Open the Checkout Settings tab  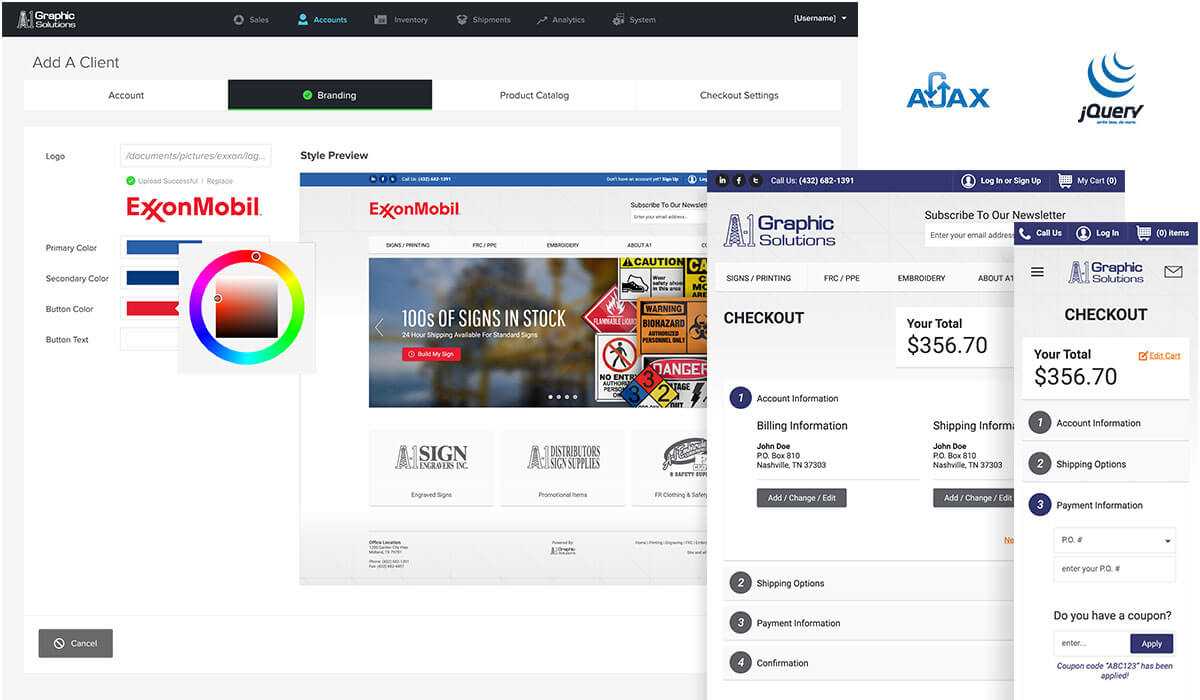click(739, 95)
